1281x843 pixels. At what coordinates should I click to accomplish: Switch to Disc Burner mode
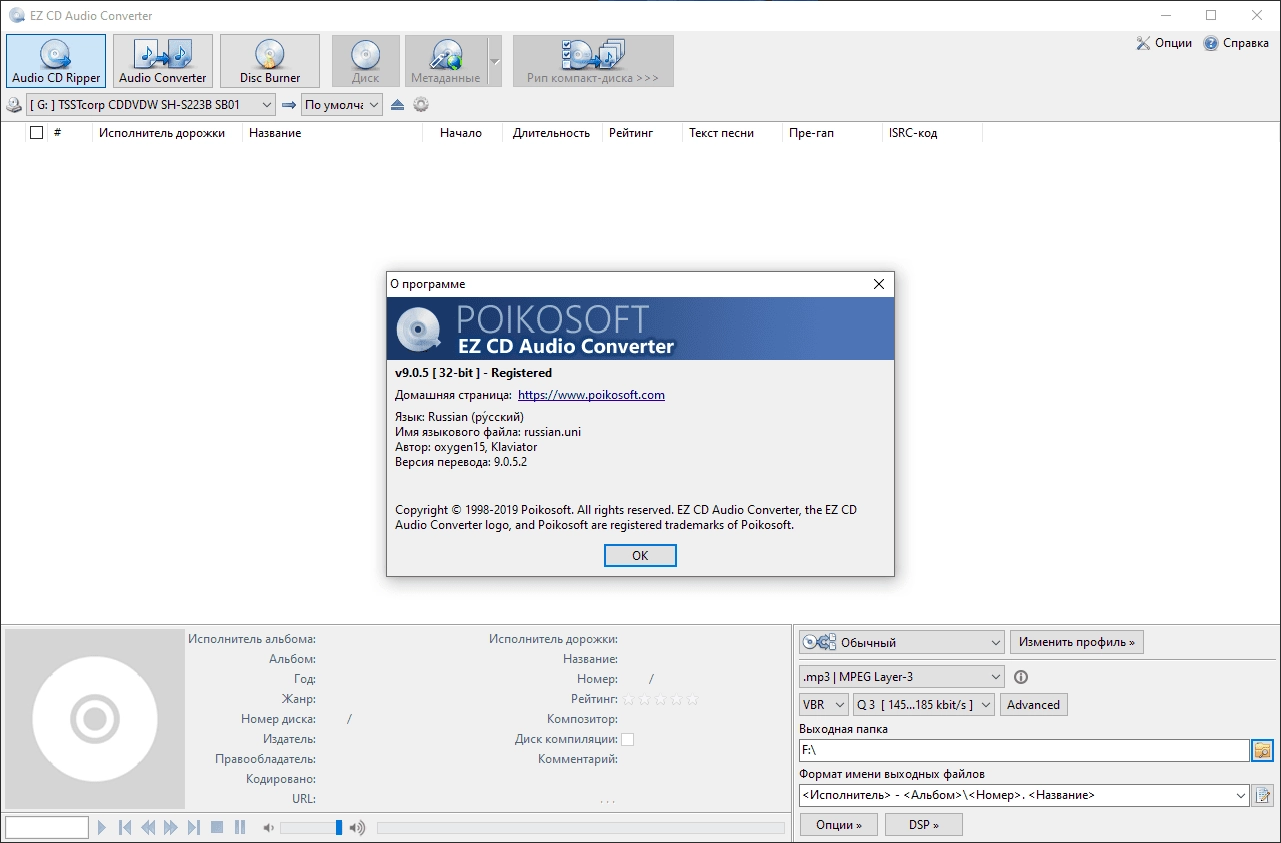click(270, 61)
